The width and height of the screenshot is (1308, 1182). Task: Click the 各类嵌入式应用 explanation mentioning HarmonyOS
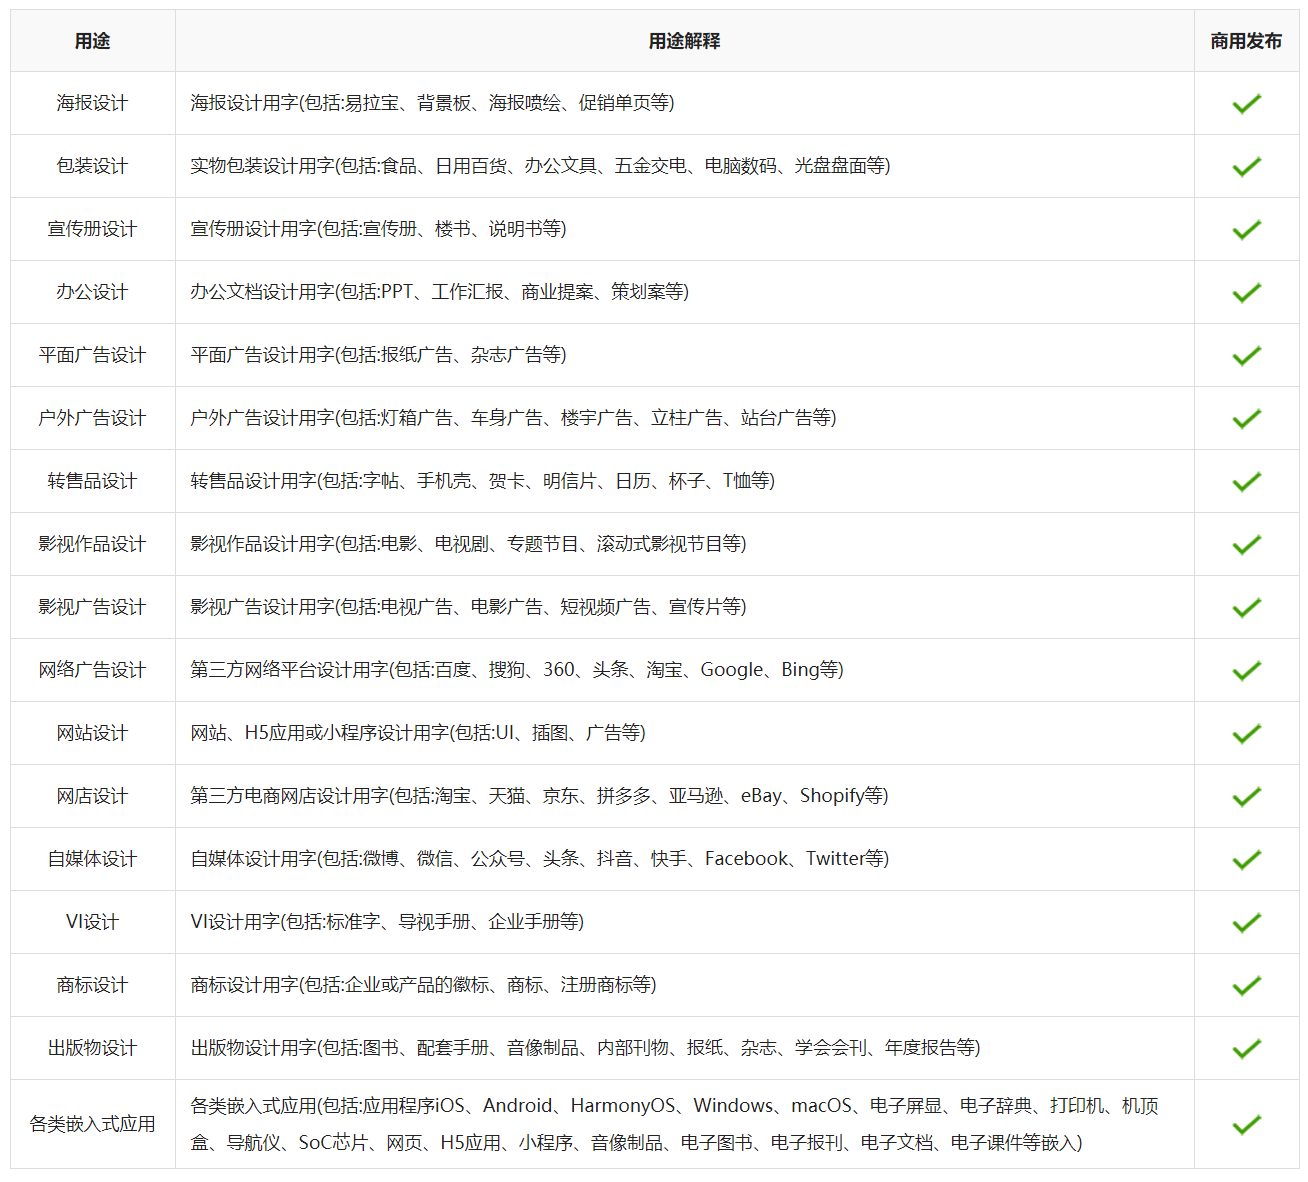point(674,1124)
